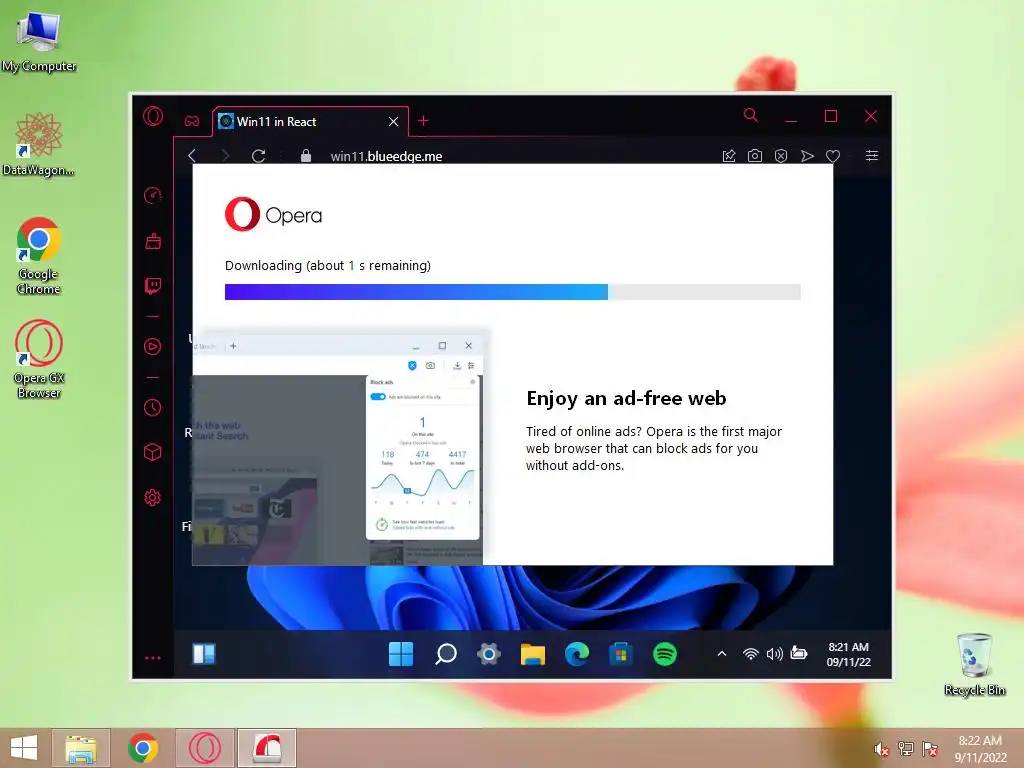Open the host Windows Start button

tap(24, 748)
